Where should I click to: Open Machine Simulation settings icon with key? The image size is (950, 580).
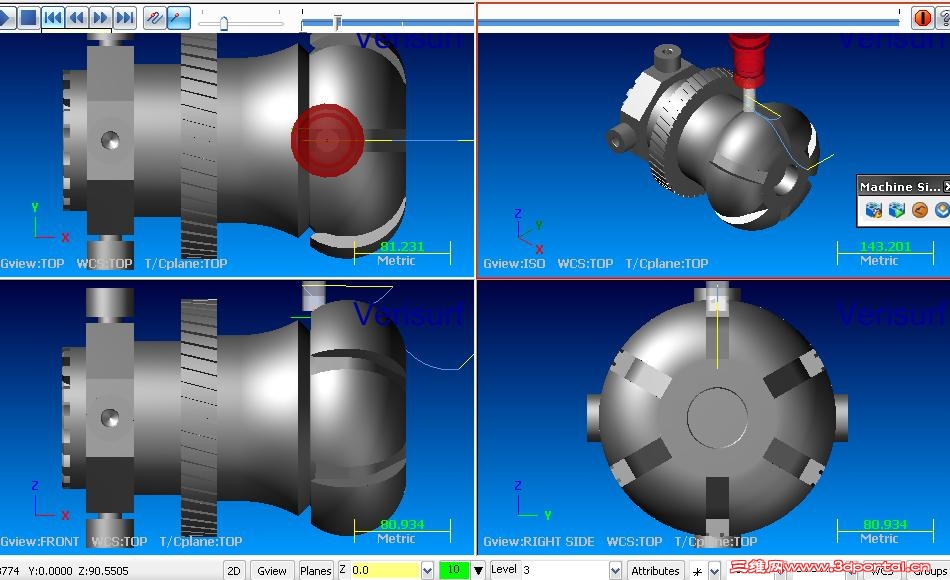coord(874,210)
